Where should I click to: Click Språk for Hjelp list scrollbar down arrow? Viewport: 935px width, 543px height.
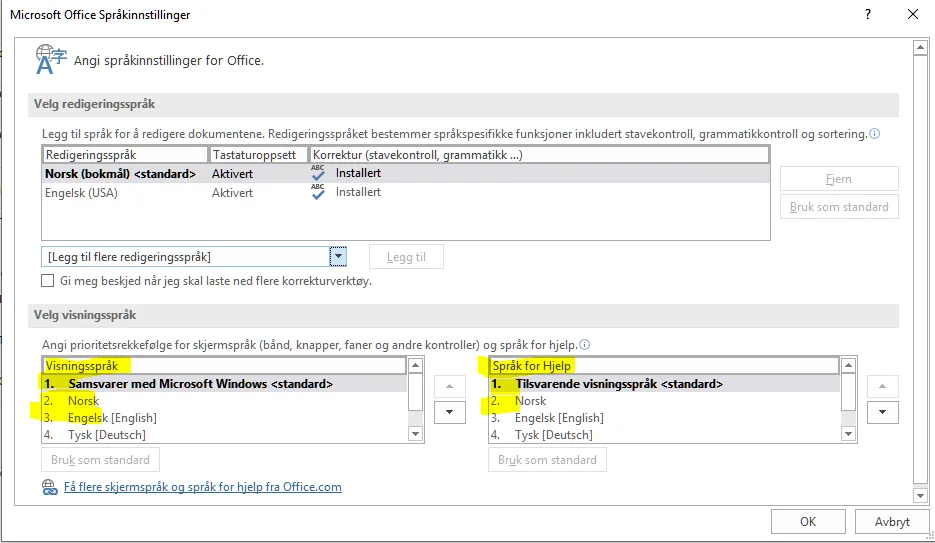point(849,434)
